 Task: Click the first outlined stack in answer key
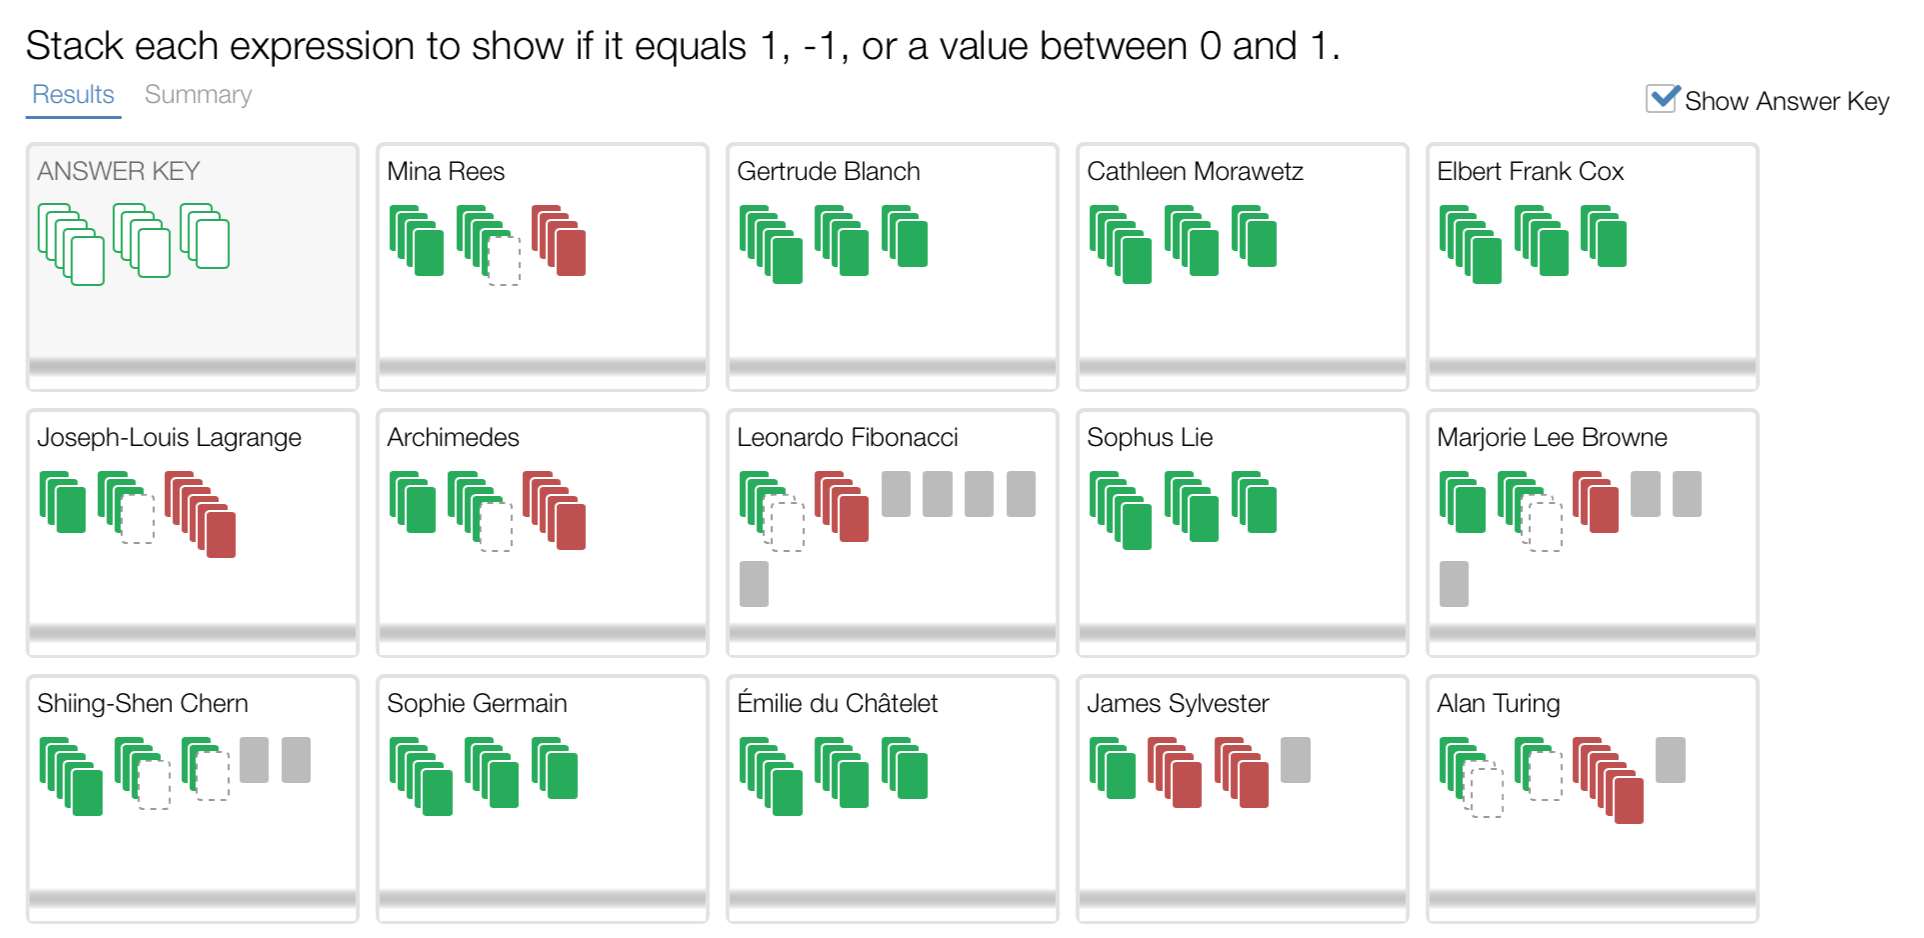click(x=71, y=244)
